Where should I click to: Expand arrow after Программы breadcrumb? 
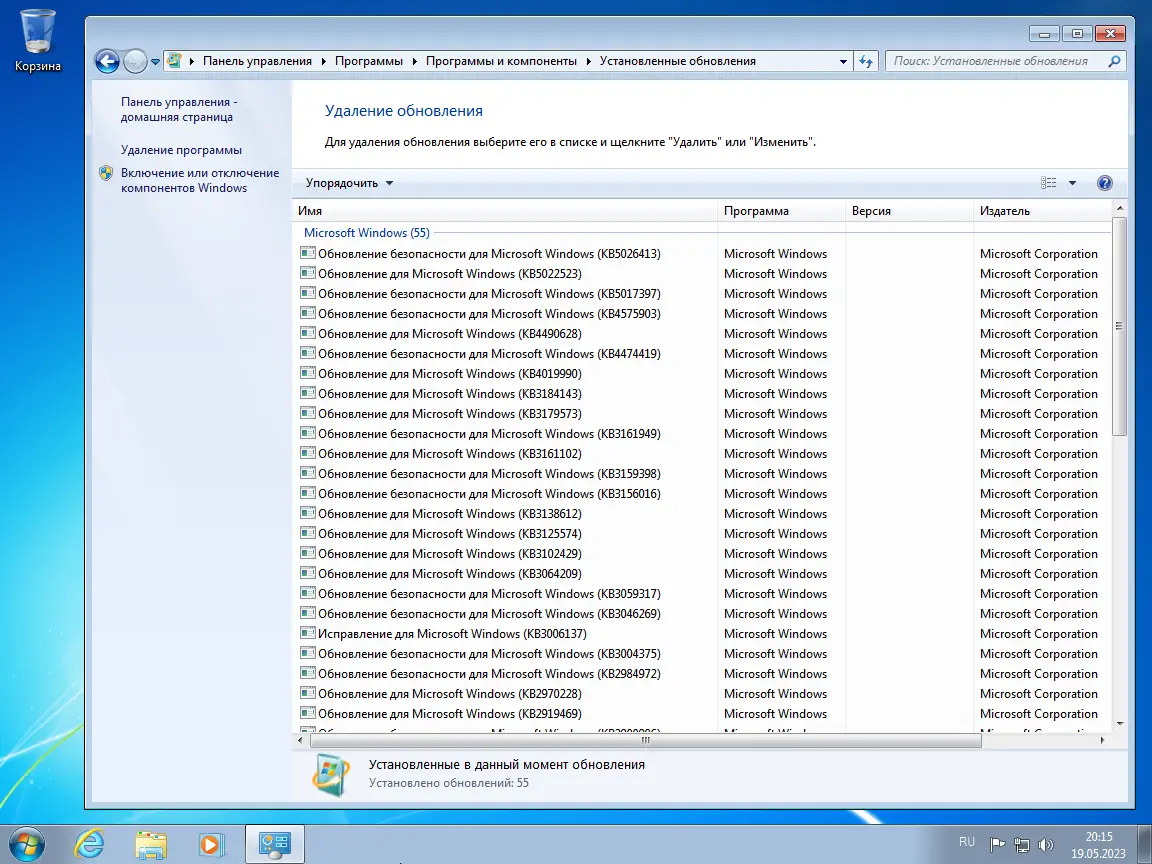pyautogui.click(x=414, y=62)
